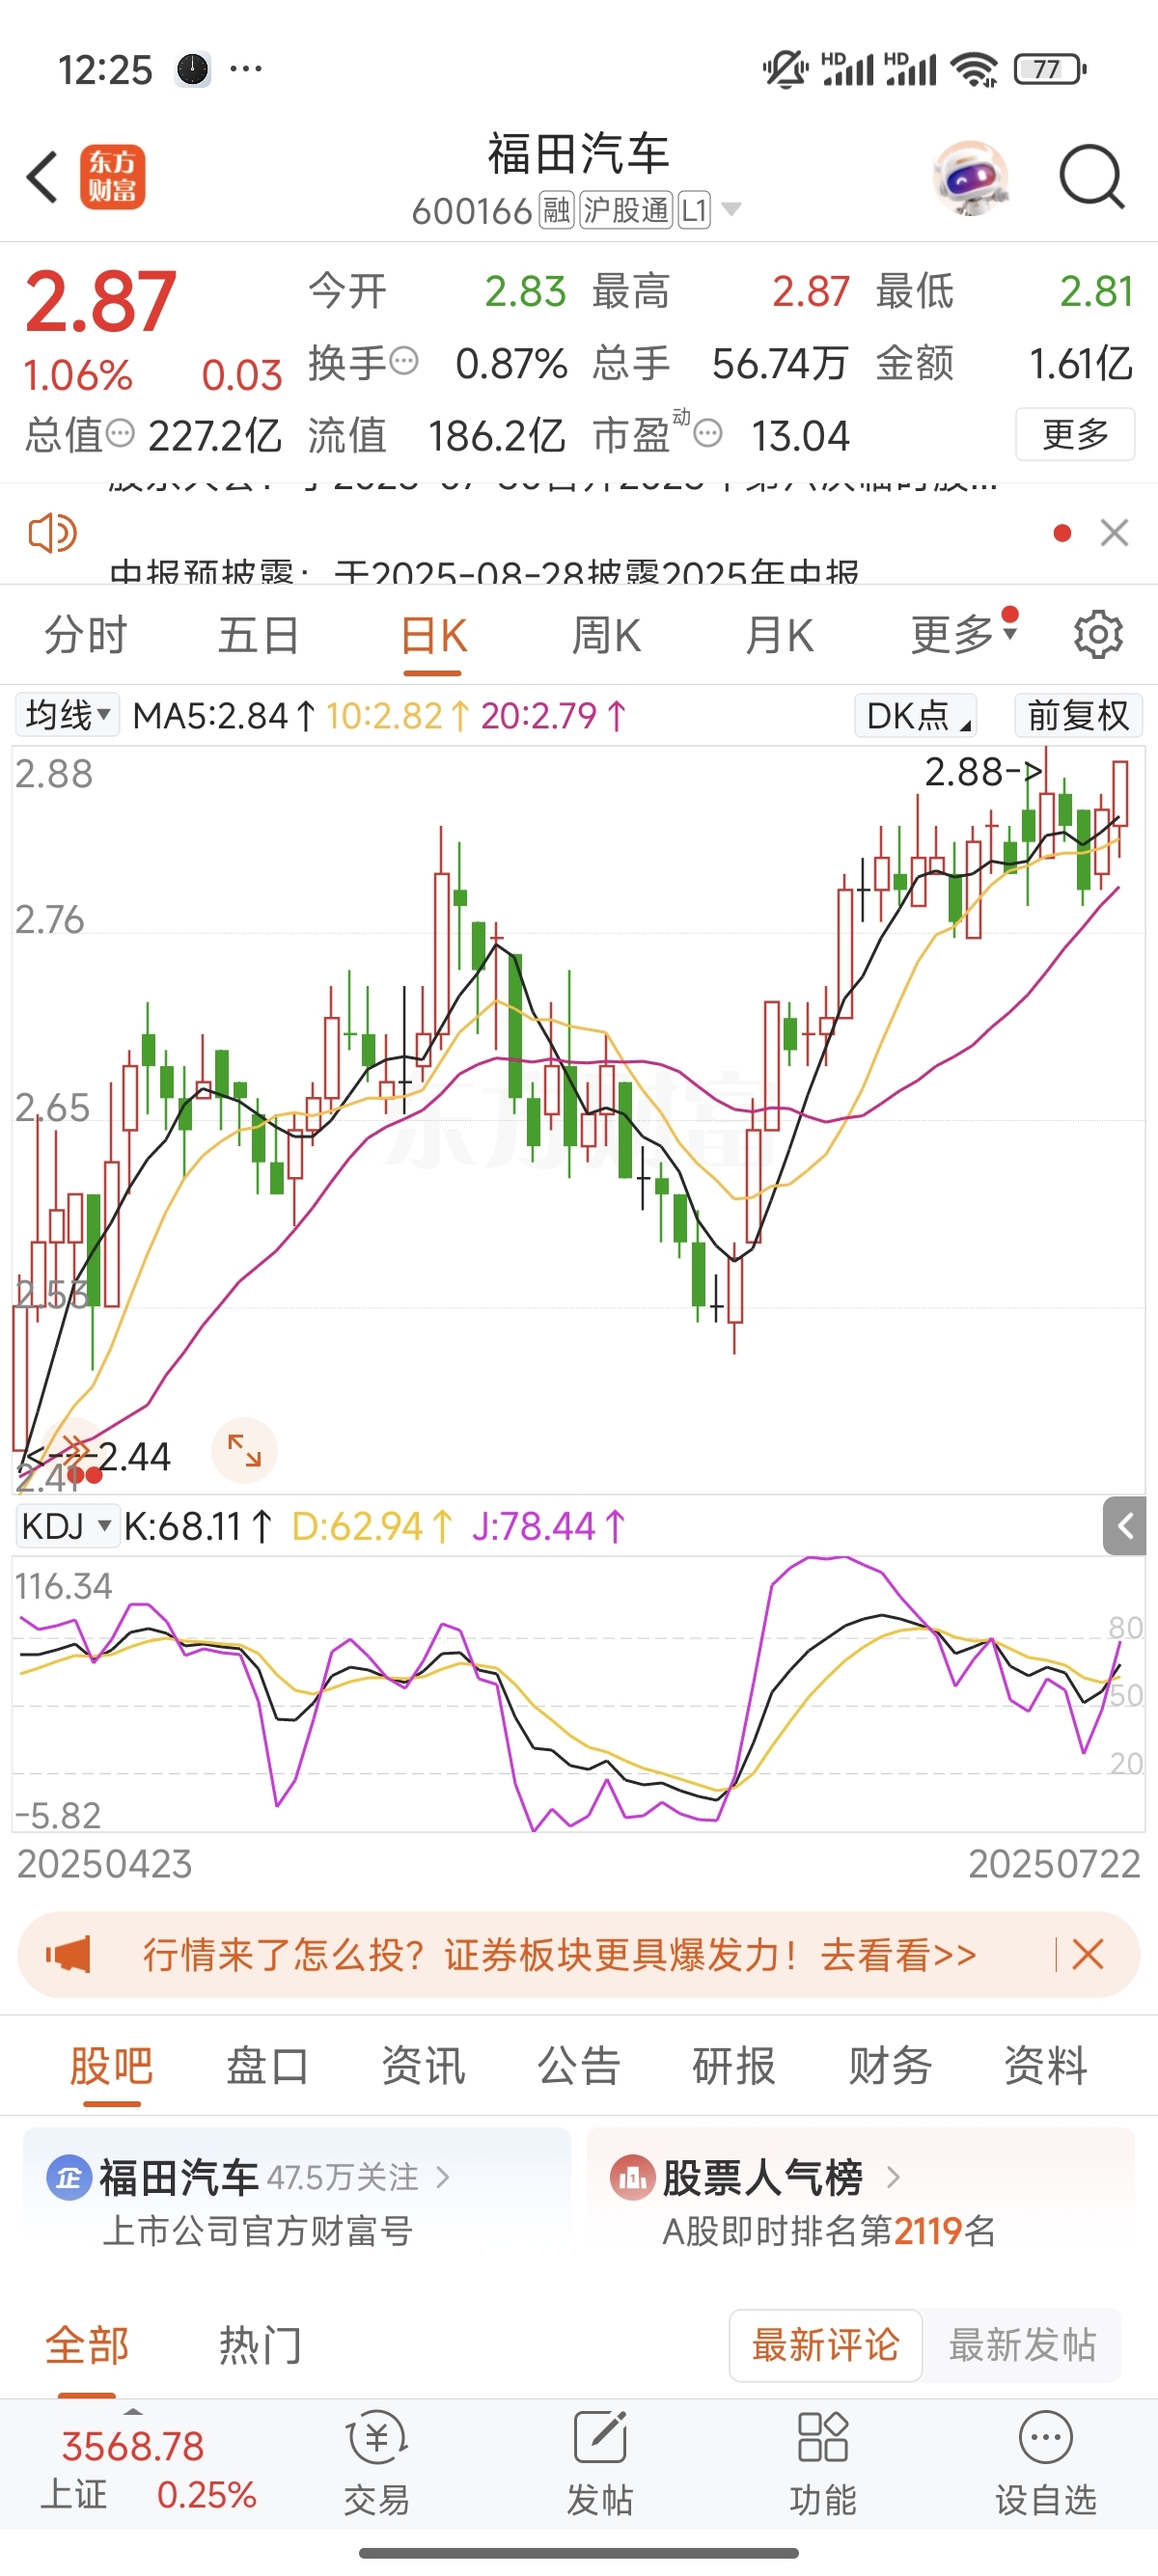This screenshot has width=1158, height=2576.
Task: Close the announcement ticker bar
Action: [1114, 533]
